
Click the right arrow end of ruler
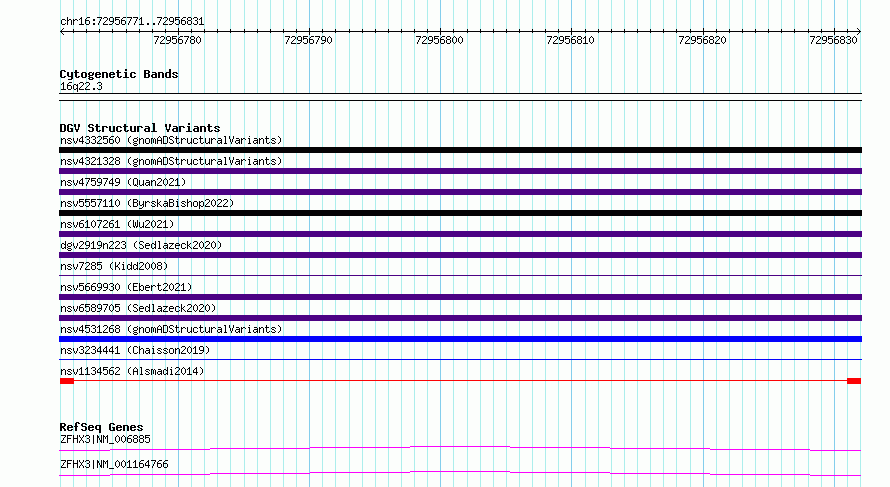(859, 32)
